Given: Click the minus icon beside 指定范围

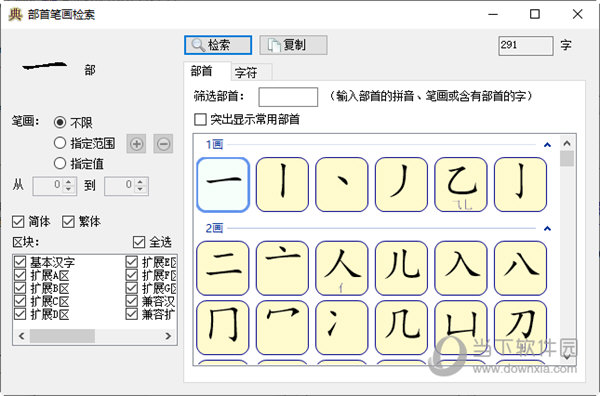Looking at the screenshot, I should point(163,144).
